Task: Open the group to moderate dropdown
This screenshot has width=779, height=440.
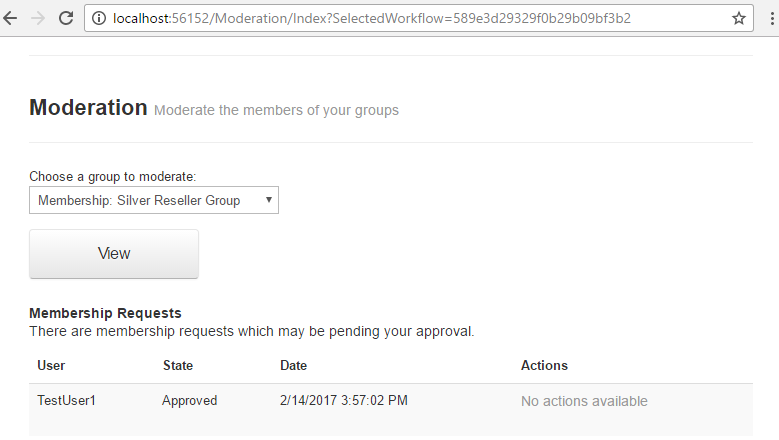Action: (153, 200)
